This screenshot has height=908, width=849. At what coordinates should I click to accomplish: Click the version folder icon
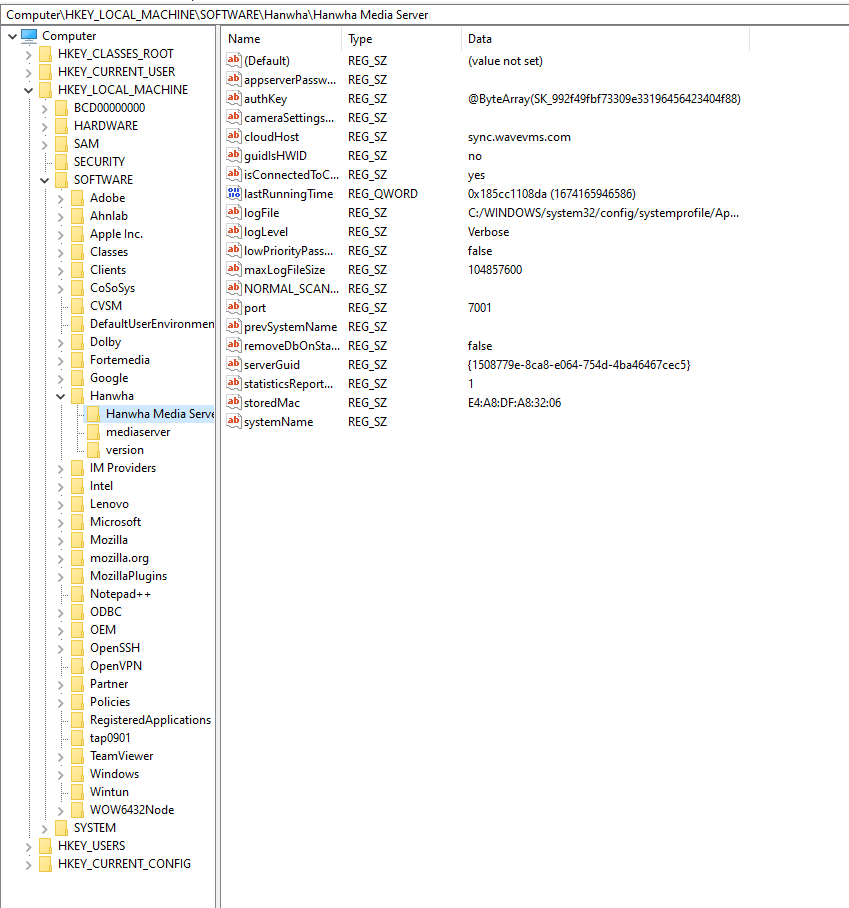(93, 449)
